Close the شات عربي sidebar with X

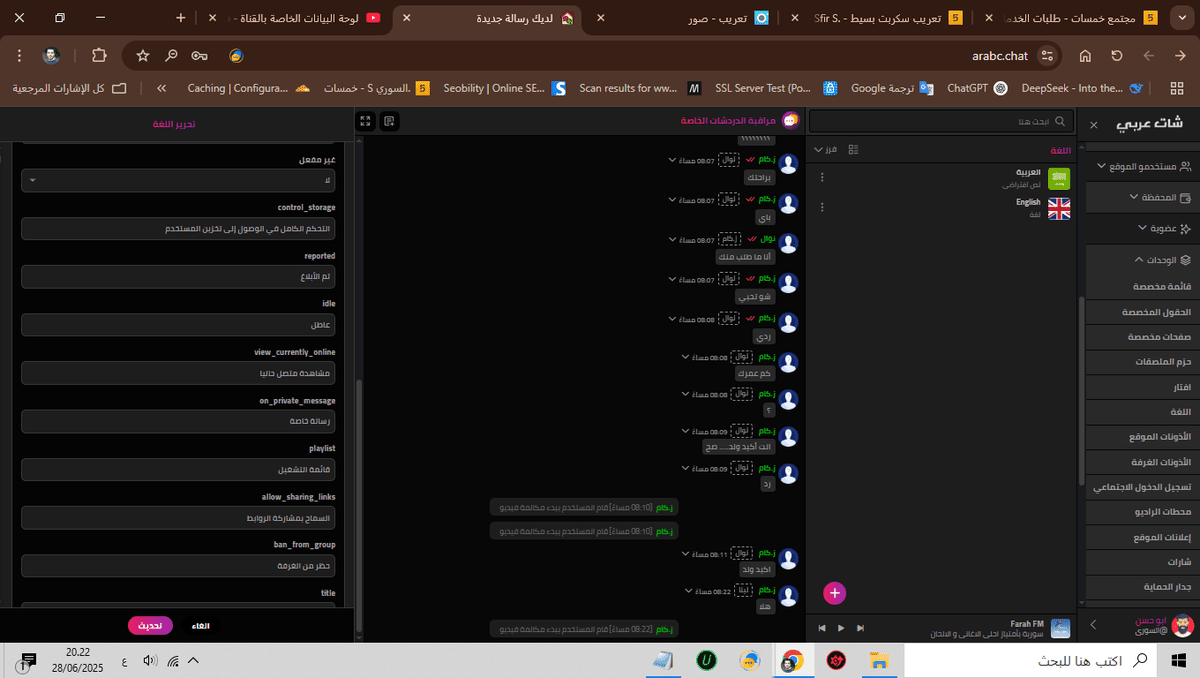point(1093,125)
